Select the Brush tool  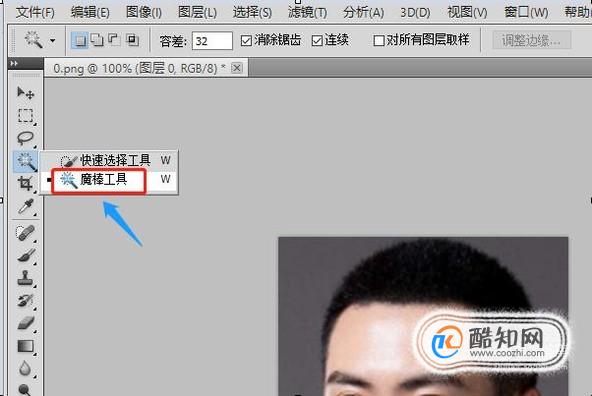pos(25,255)
